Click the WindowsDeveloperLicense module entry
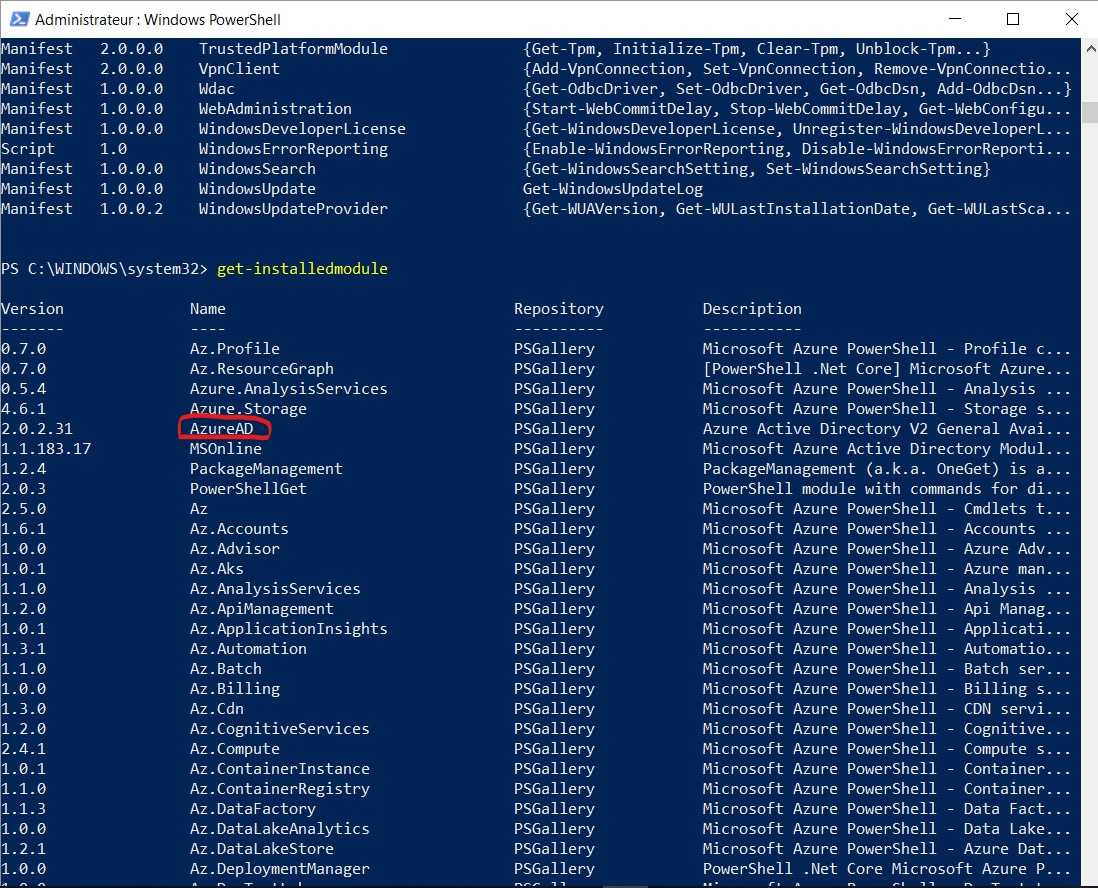This screenshot has height=888, width=1098. [302, 129]
